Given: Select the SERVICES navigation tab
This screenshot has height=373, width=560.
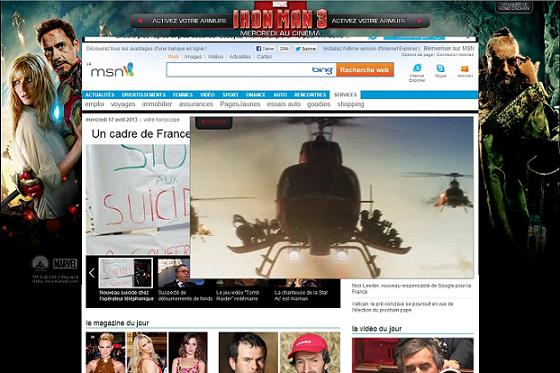Looking at the screenshot, I should pos(345,95).
